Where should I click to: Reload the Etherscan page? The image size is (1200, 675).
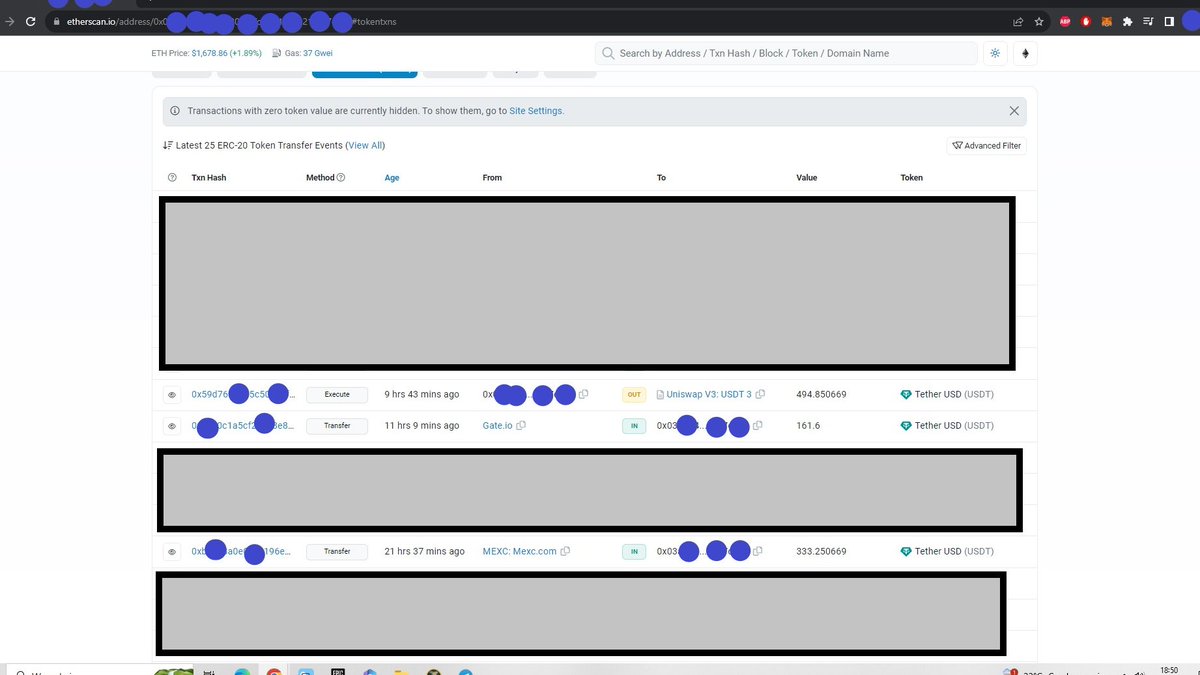[x=32, y=21]
